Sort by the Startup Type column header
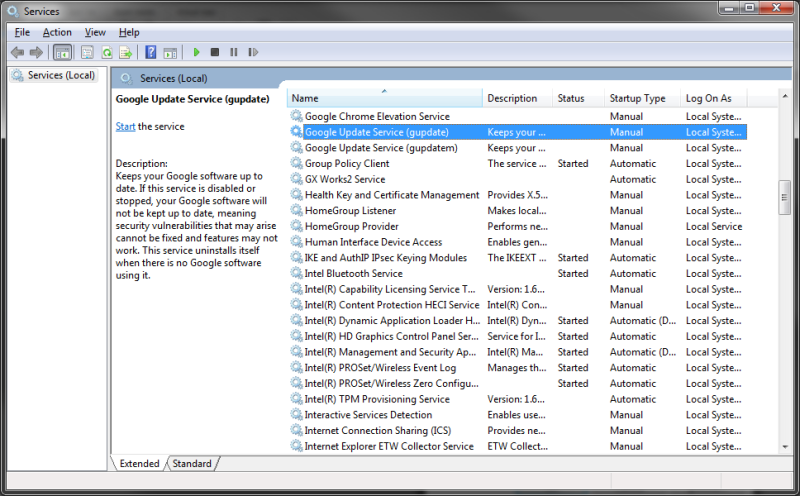This screenshot has width=800, height=496. pyautogui.click(x=642, y=98)
